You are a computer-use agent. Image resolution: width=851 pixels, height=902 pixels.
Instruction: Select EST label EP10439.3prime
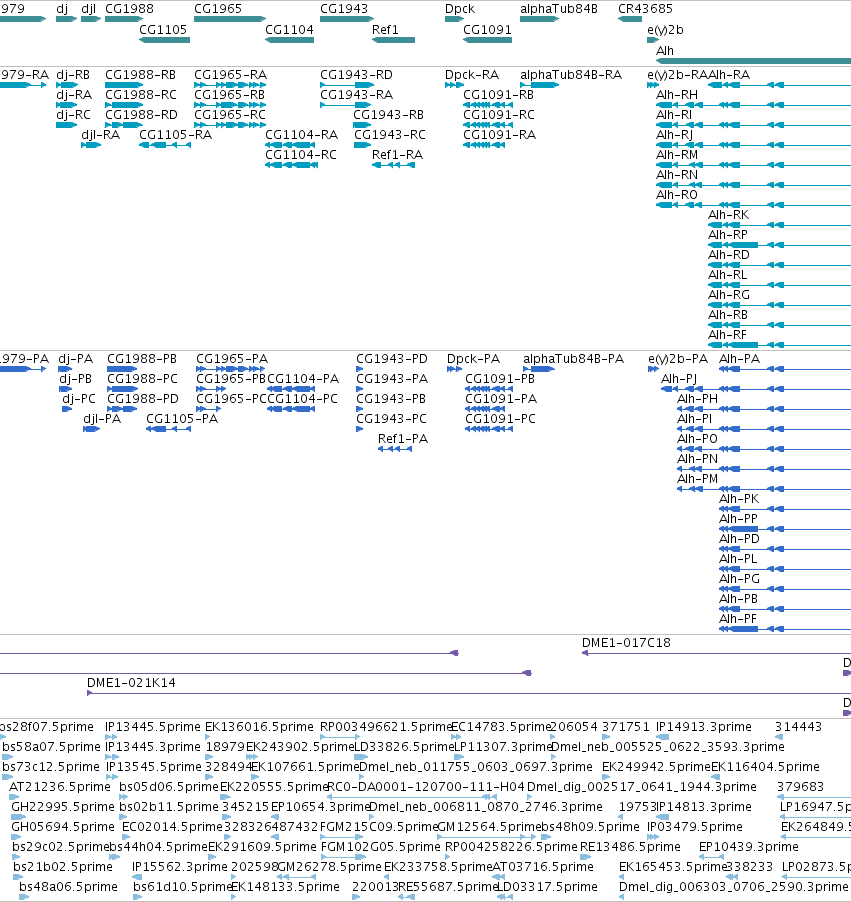(749, 847)
